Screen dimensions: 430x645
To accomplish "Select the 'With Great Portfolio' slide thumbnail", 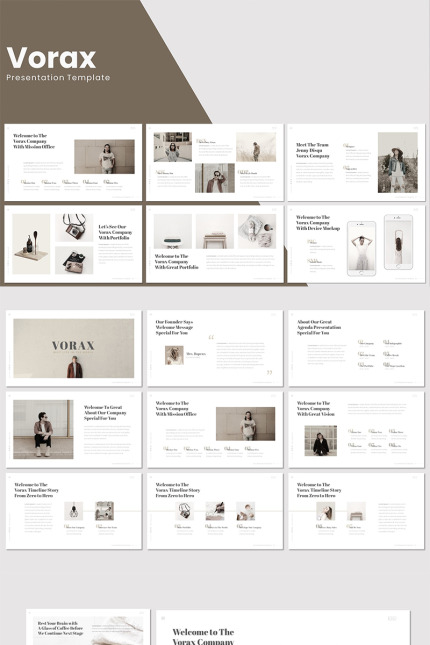I will (215, 244).
